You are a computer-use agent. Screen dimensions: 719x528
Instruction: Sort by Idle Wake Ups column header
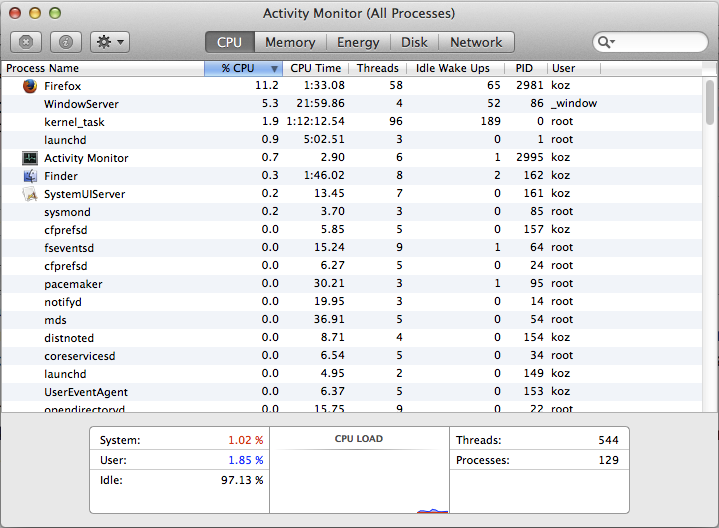(x=453, y=68)
